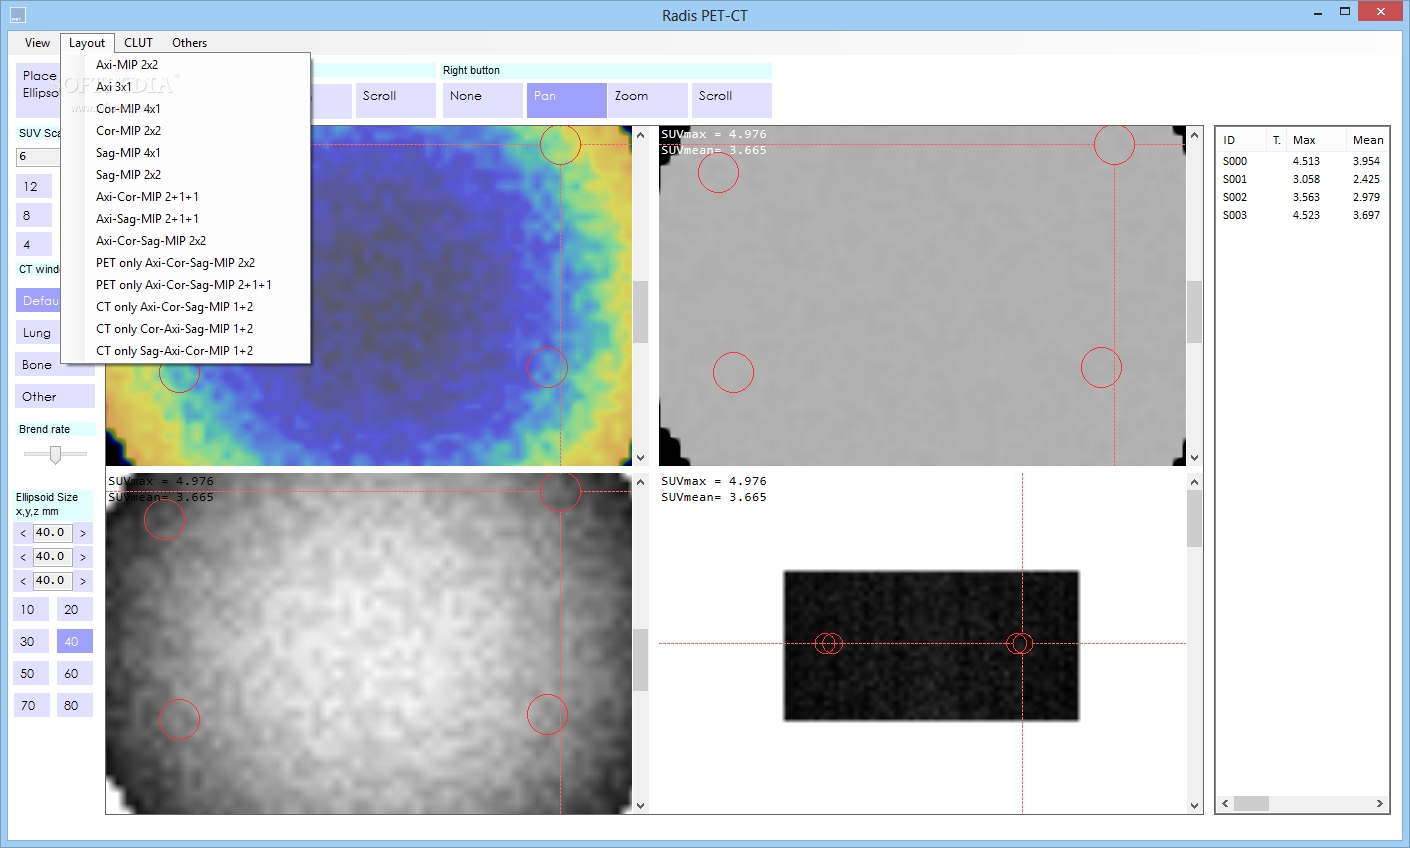Close the open Layout menu tab
This screenshot has height=848, width=1410.
[87, 43]
